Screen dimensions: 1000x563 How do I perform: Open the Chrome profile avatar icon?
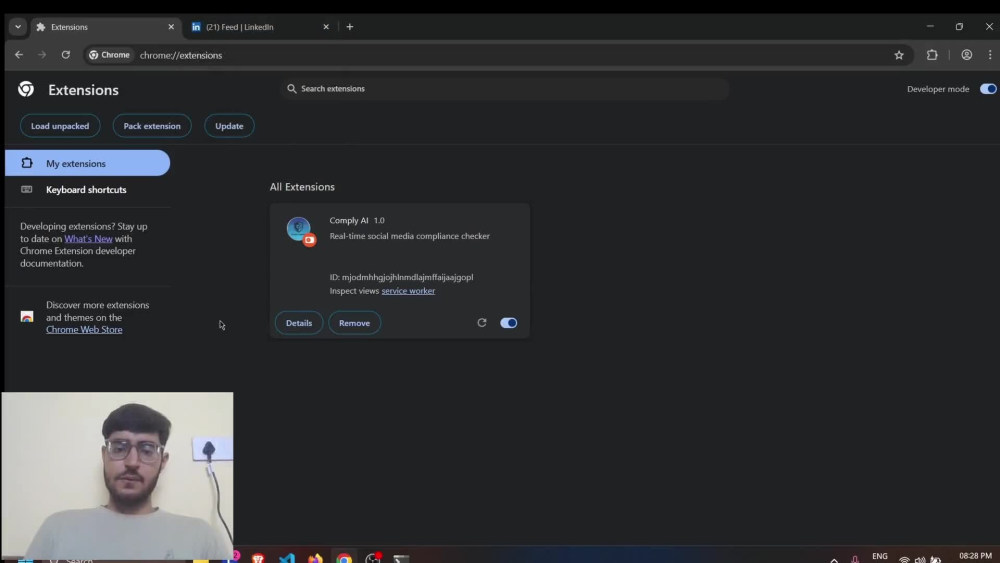[x=966, y=55]
